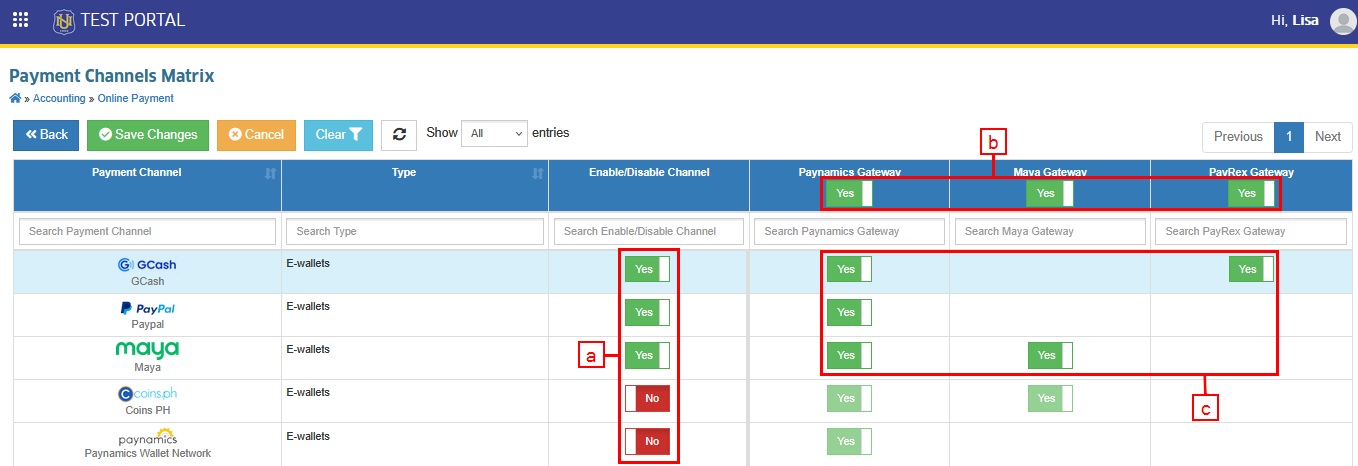The image size is (1358, 466).
Task: Click the Maya logo
Action: 147,349
